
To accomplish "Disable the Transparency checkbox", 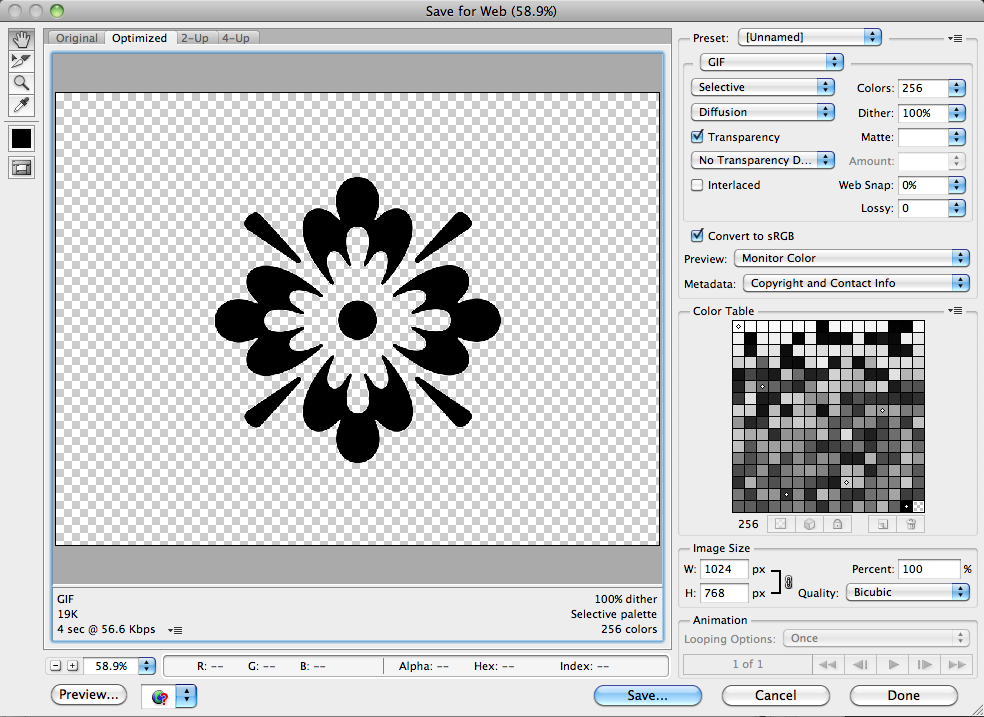I will click(x=698, y=137).
